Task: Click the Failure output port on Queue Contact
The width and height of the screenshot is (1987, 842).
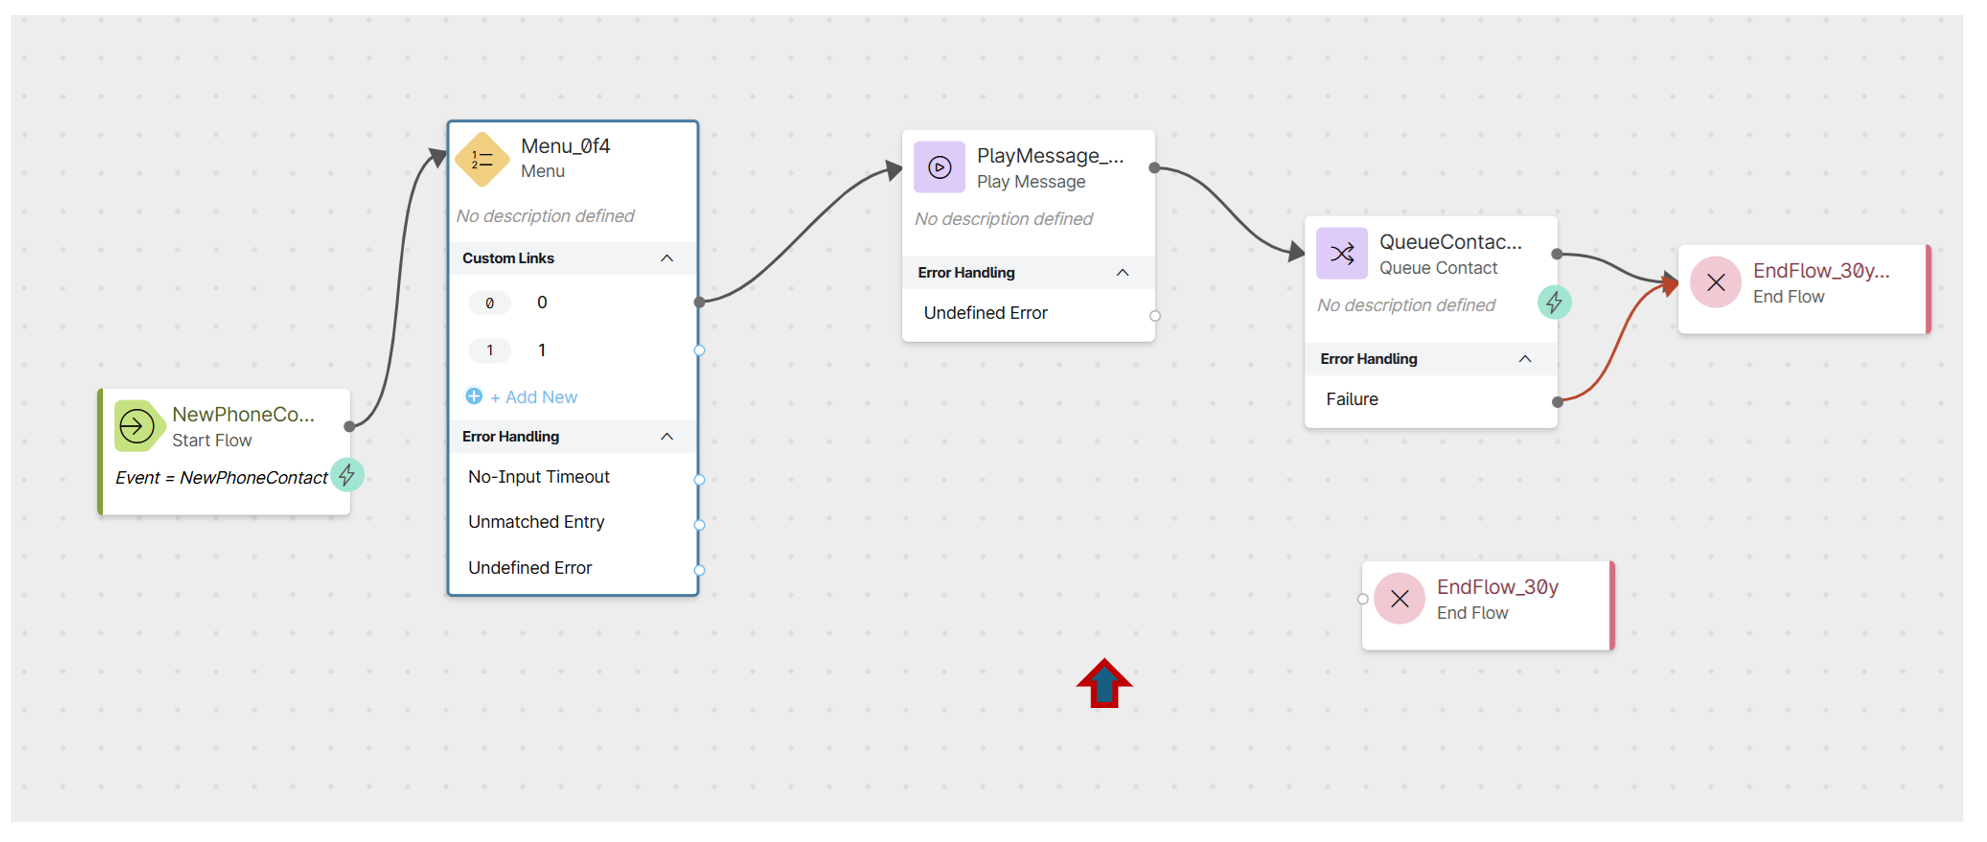Action: pos(1557,402)
